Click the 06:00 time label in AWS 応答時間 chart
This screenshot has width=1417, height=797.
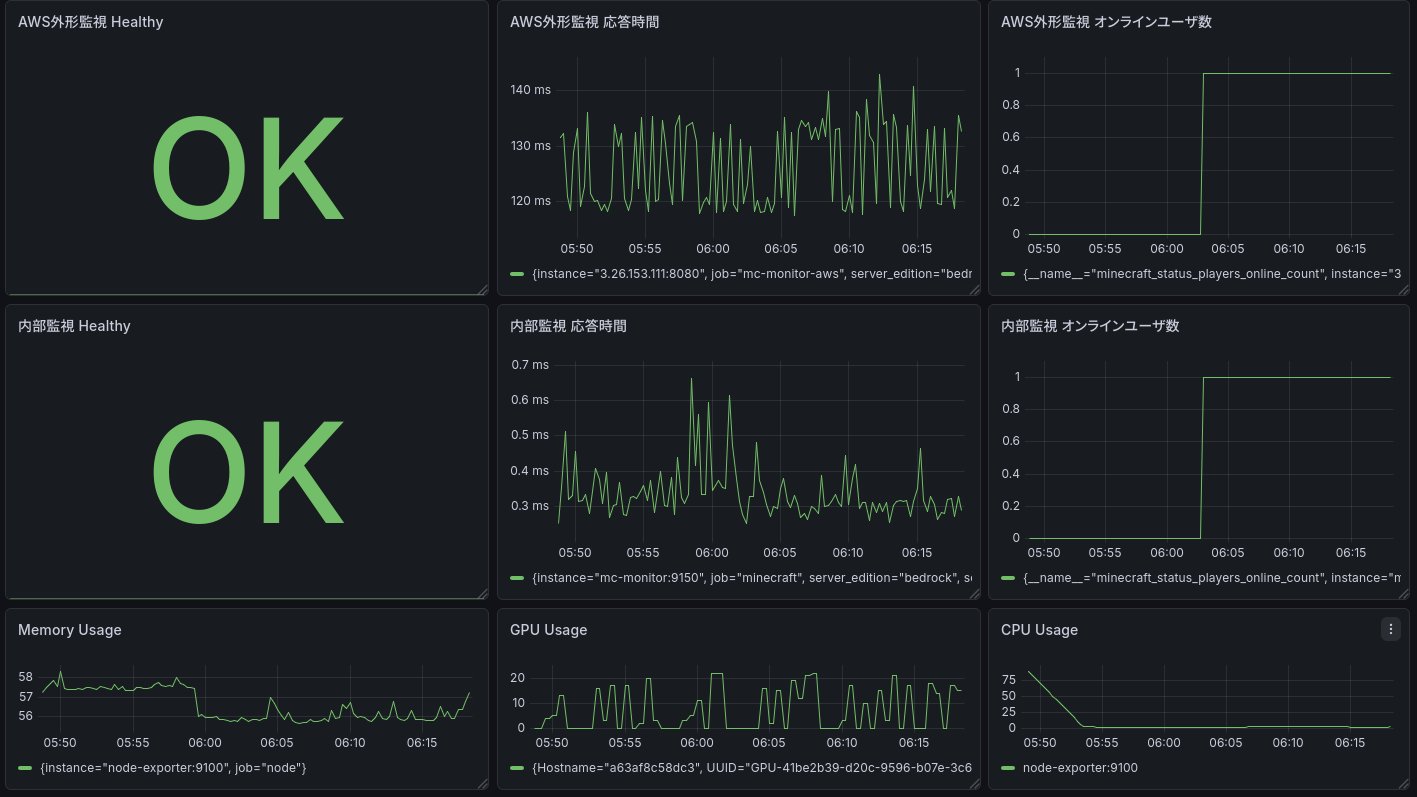point(713,248)
